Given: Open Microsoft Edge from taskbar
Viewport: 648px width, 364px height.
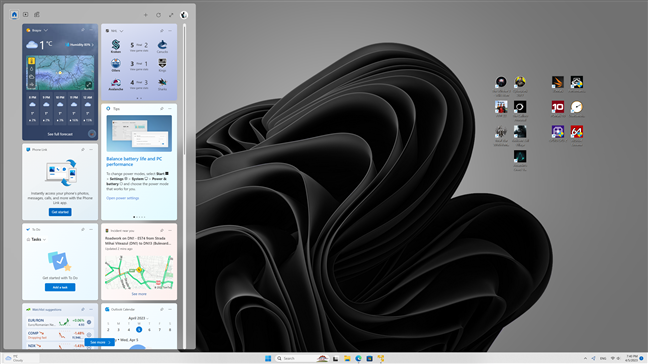Looking at the screenshot, I should [x=358, y=358].
